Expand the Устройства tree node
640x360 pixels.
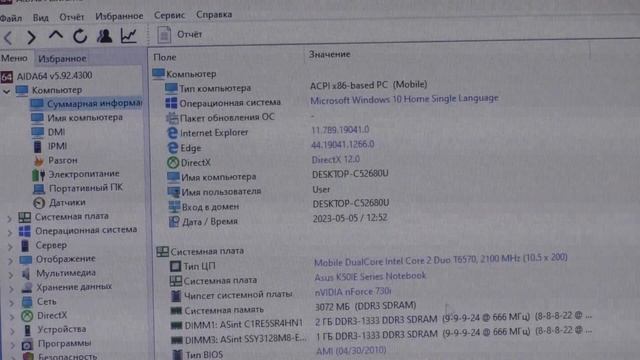12,331
